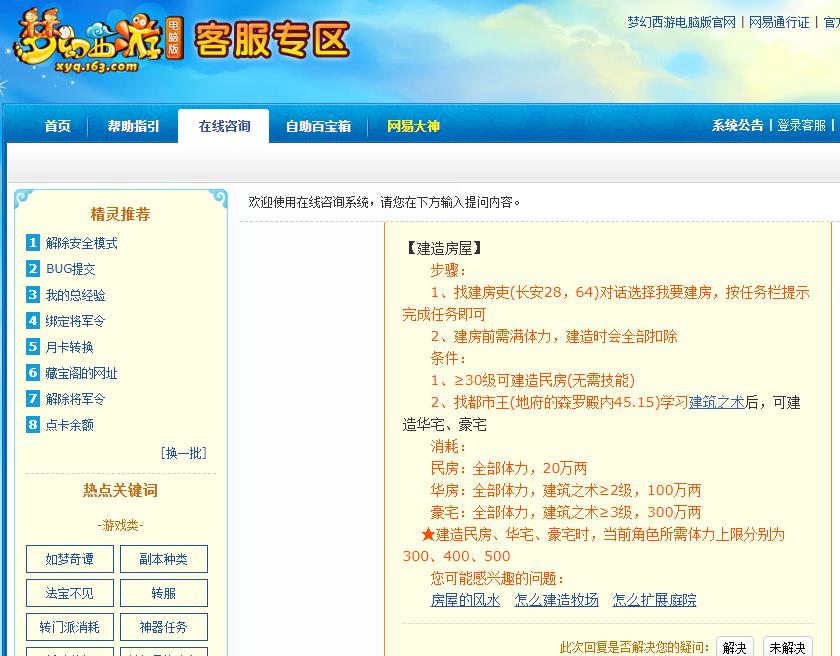840x656 pixels.
Task: Click the 登录客服 link
Action: pyautogui.click(x=801, y=125)
